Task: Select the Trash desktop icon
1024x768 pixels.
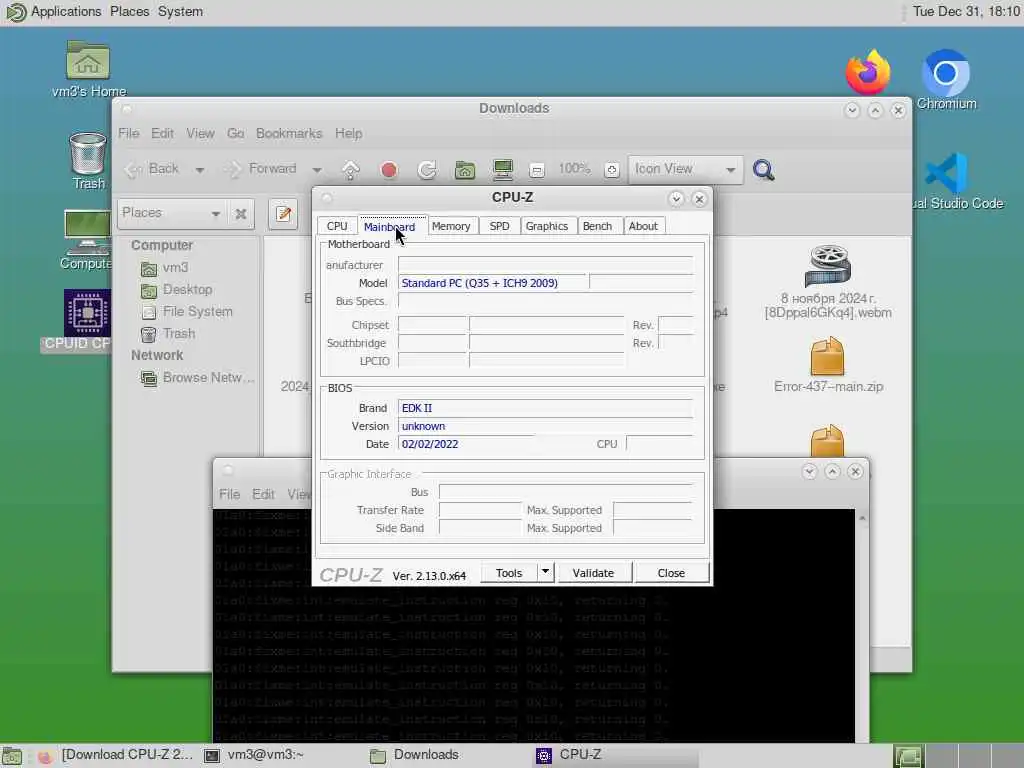Action: coord(88,161)
